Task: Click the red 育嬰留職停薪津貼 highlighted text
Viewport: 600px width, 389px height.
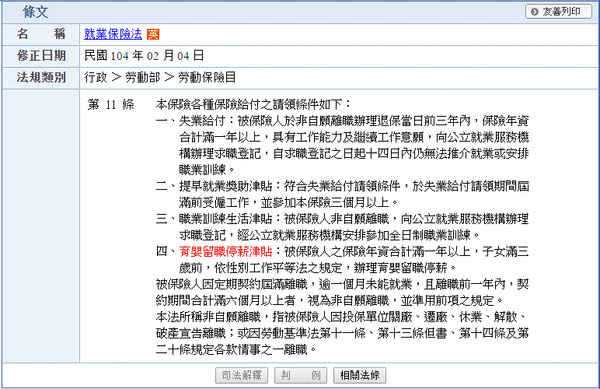Action: tap(225, 251)
